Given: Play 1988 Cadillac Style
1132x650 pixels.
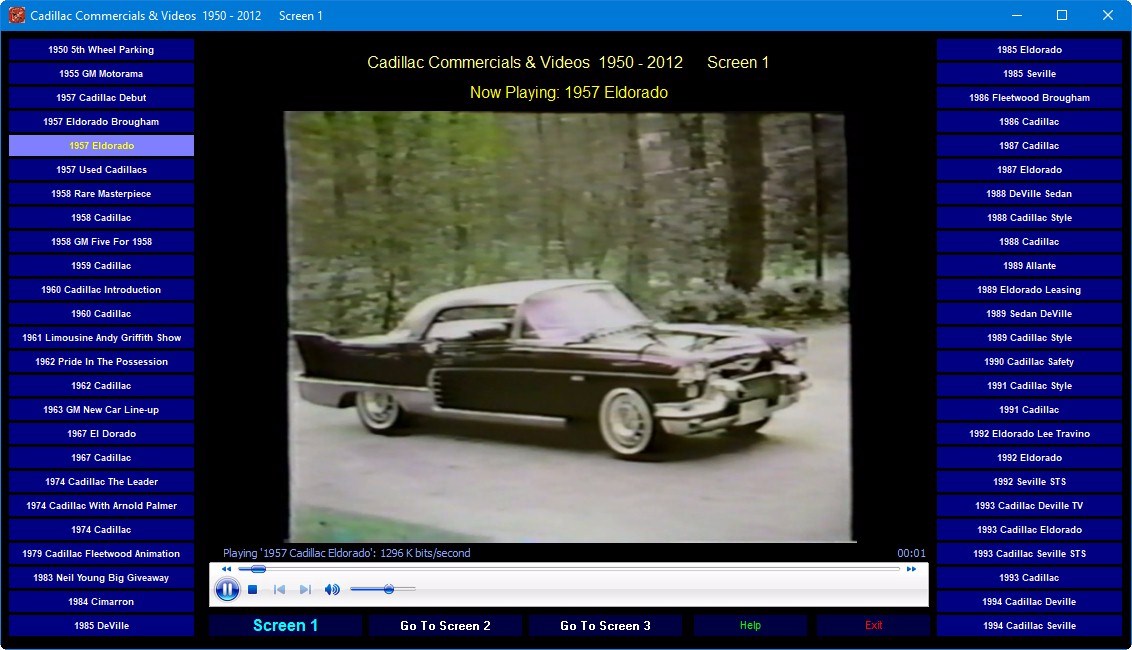Looking at the screenshot, I should (x=1029, y=217).
